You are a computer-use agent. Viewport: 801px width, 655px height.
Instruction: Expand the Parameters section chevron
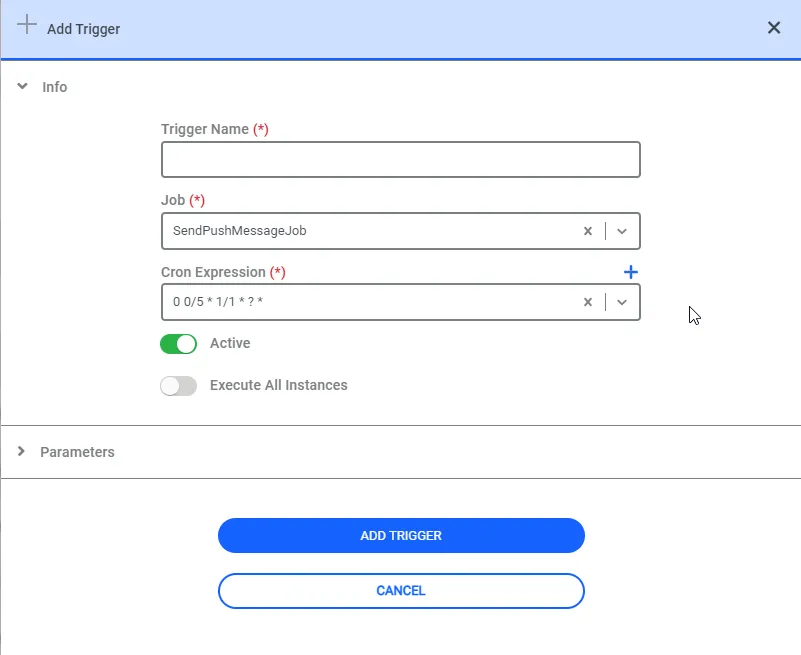pos(21,451)
